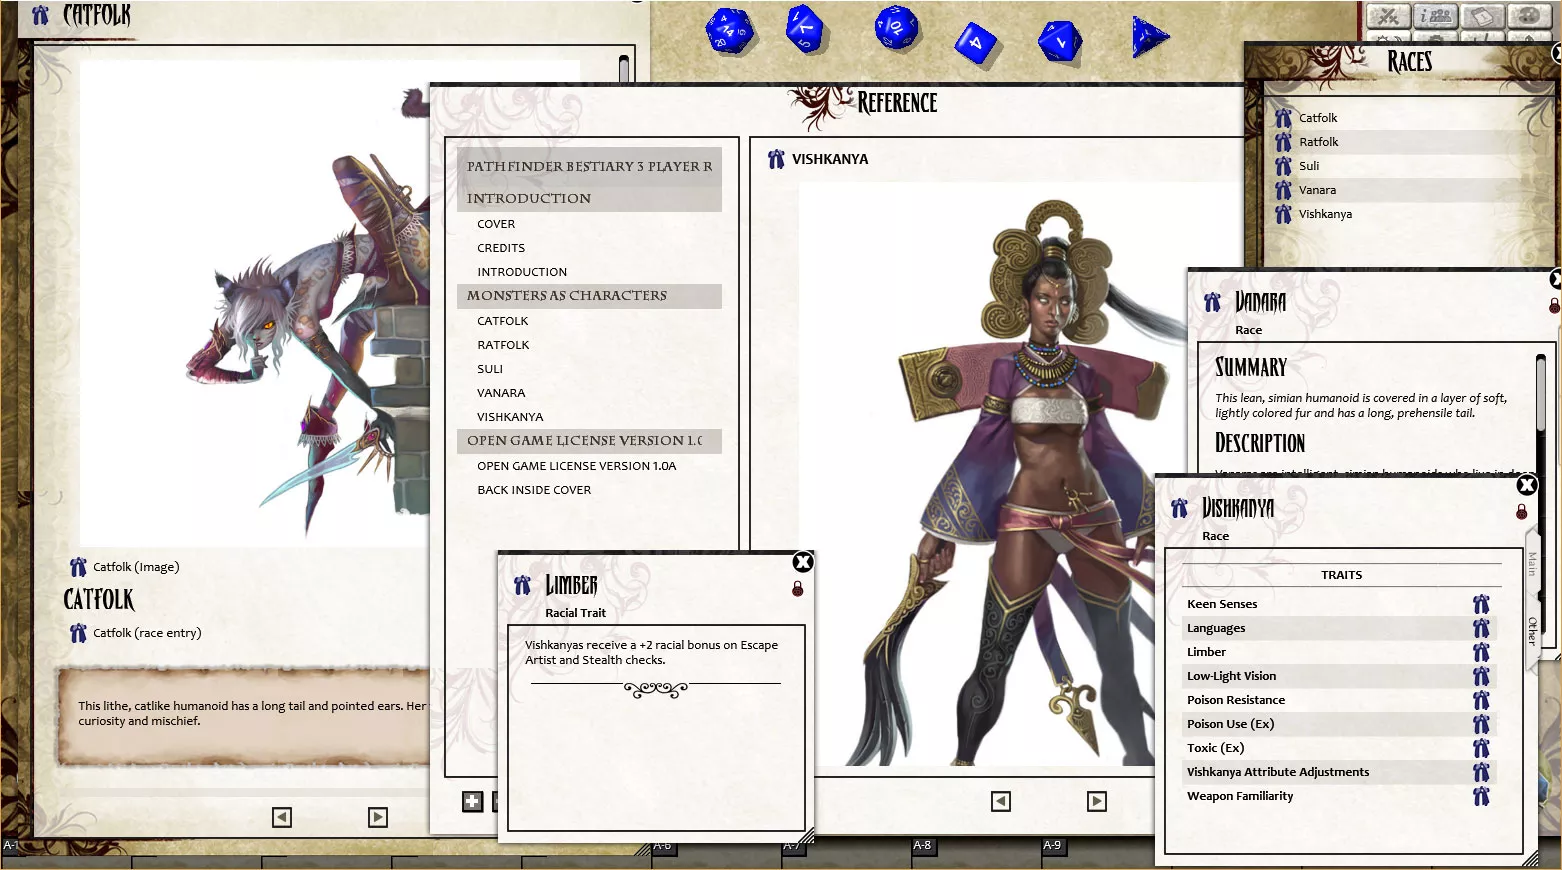Screen dimensions: 1562x870
Task: Open Vishkanya Attribute Adjustments link icon
Action: click(1481, 772)
